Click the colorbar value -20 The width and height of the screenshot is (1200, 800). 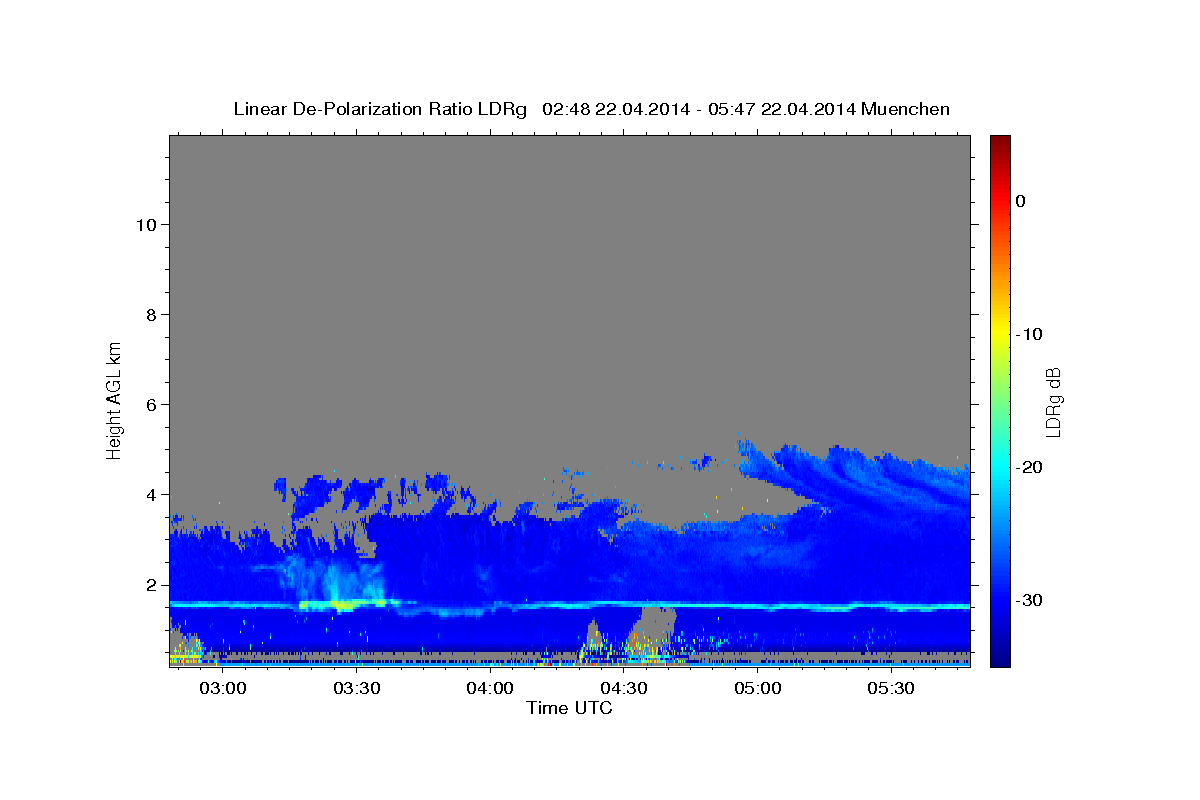(x=1030, y=467)
